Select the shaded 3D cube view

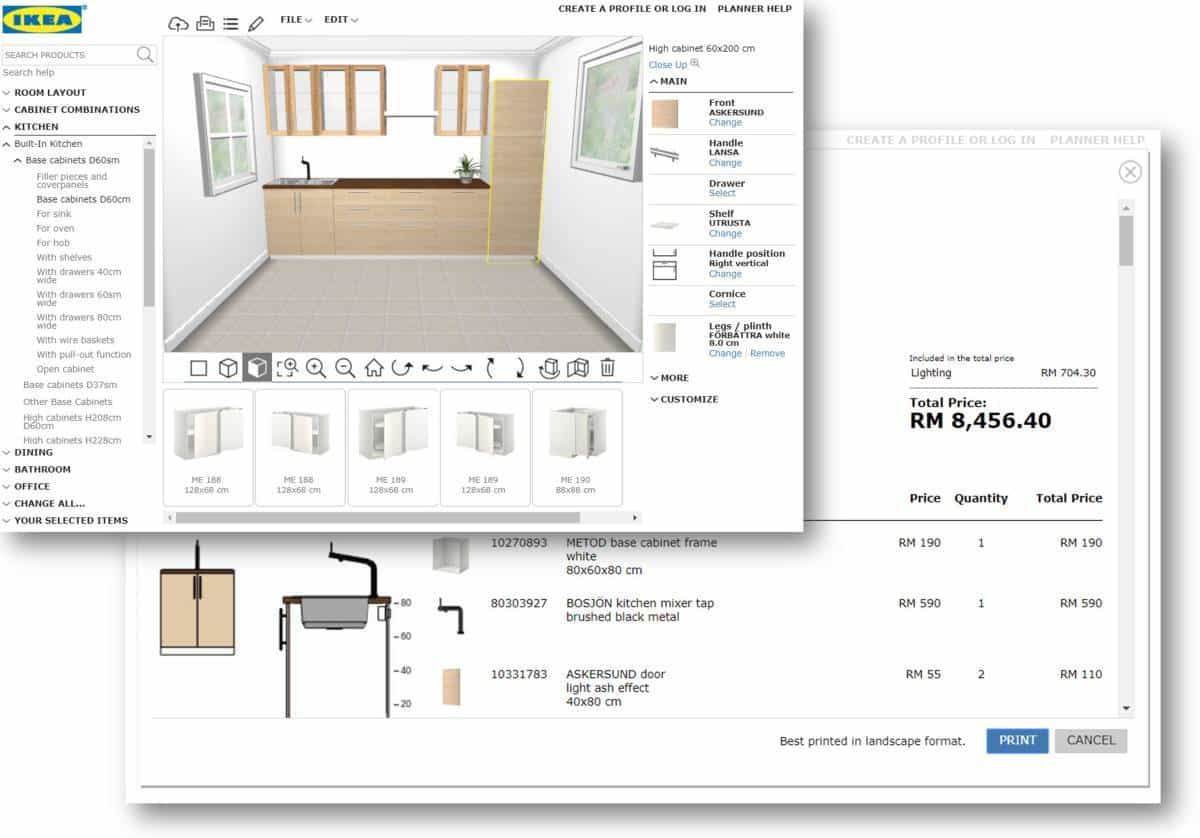tap(257, 367)
